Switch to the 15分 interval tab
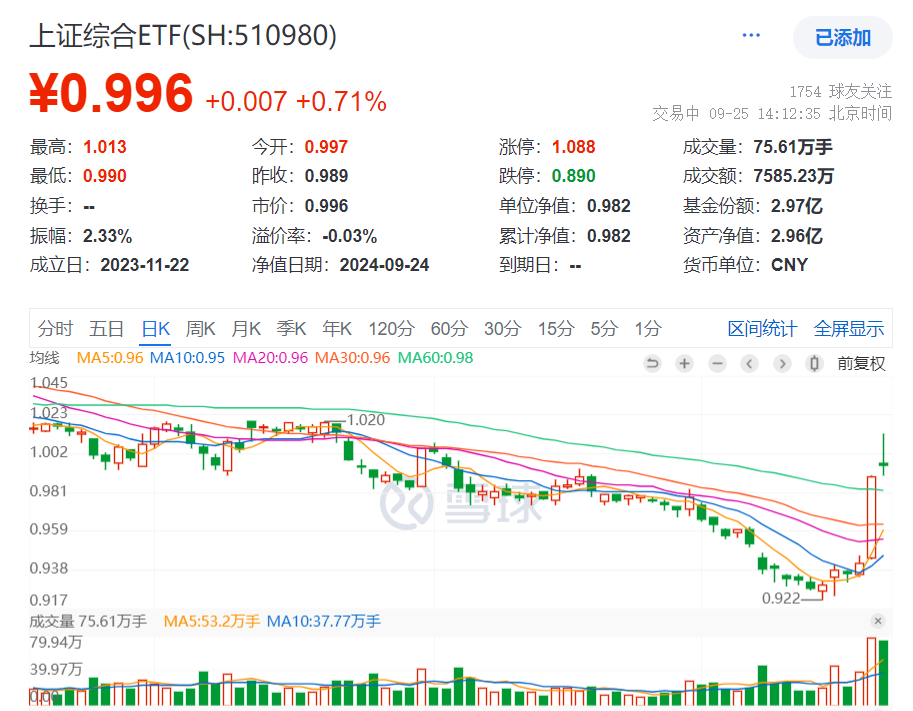The image size is (913, 711). 555,328
